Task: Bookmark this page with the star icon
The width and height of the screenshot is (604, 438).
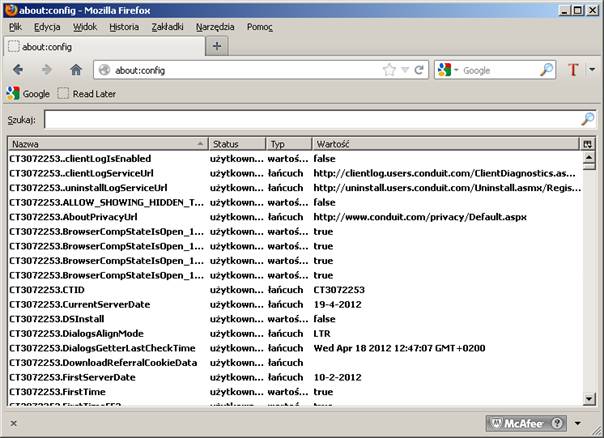Action: coord(389,70)
